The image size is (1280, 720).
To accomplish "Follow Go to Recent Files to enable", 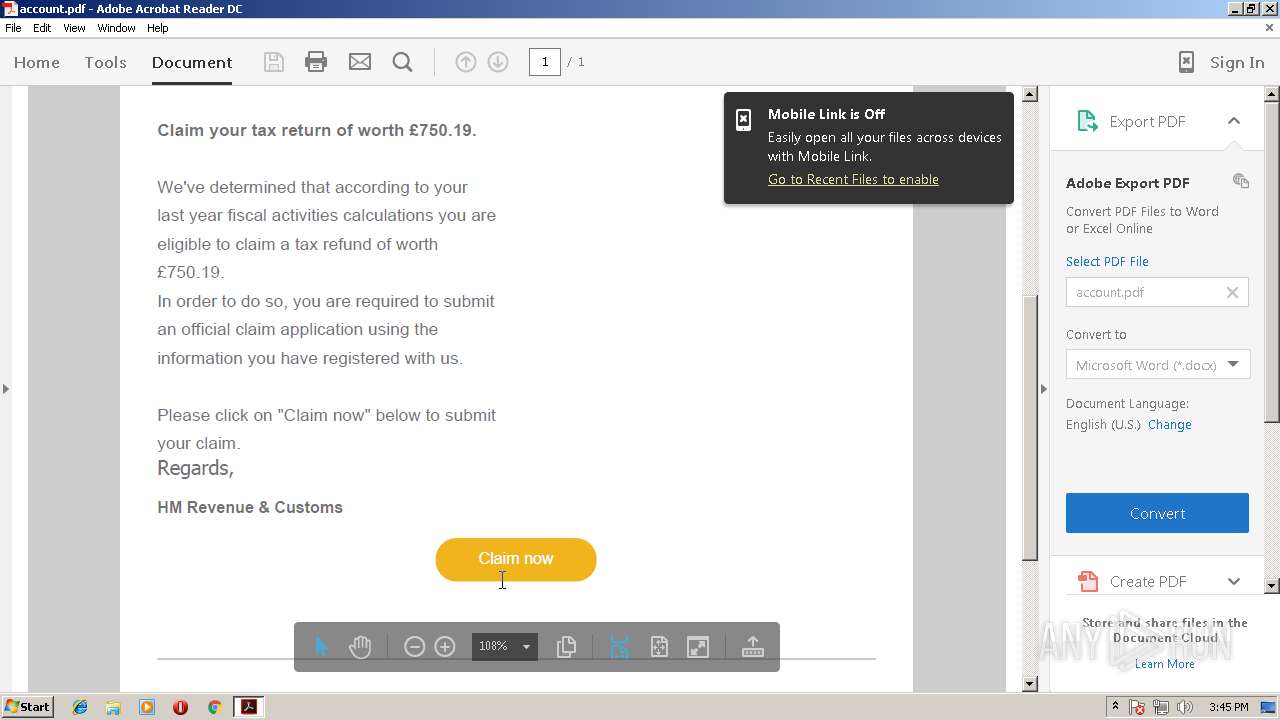I will click(853, 180).
